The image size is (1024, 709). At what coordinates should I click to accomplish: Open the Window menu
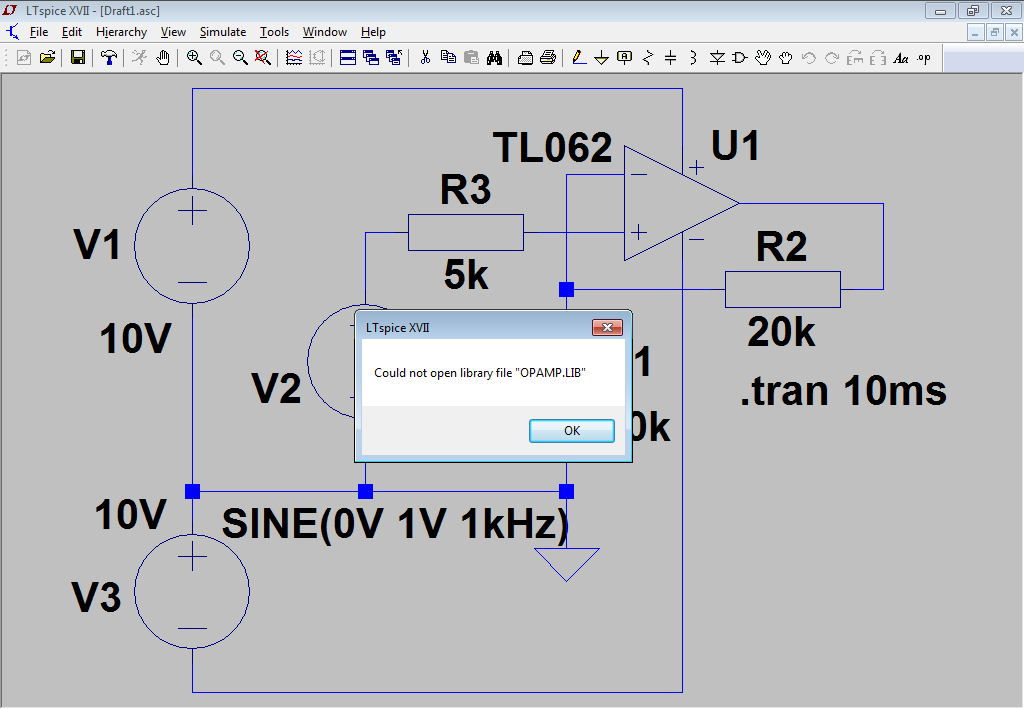tap(325, 32)
